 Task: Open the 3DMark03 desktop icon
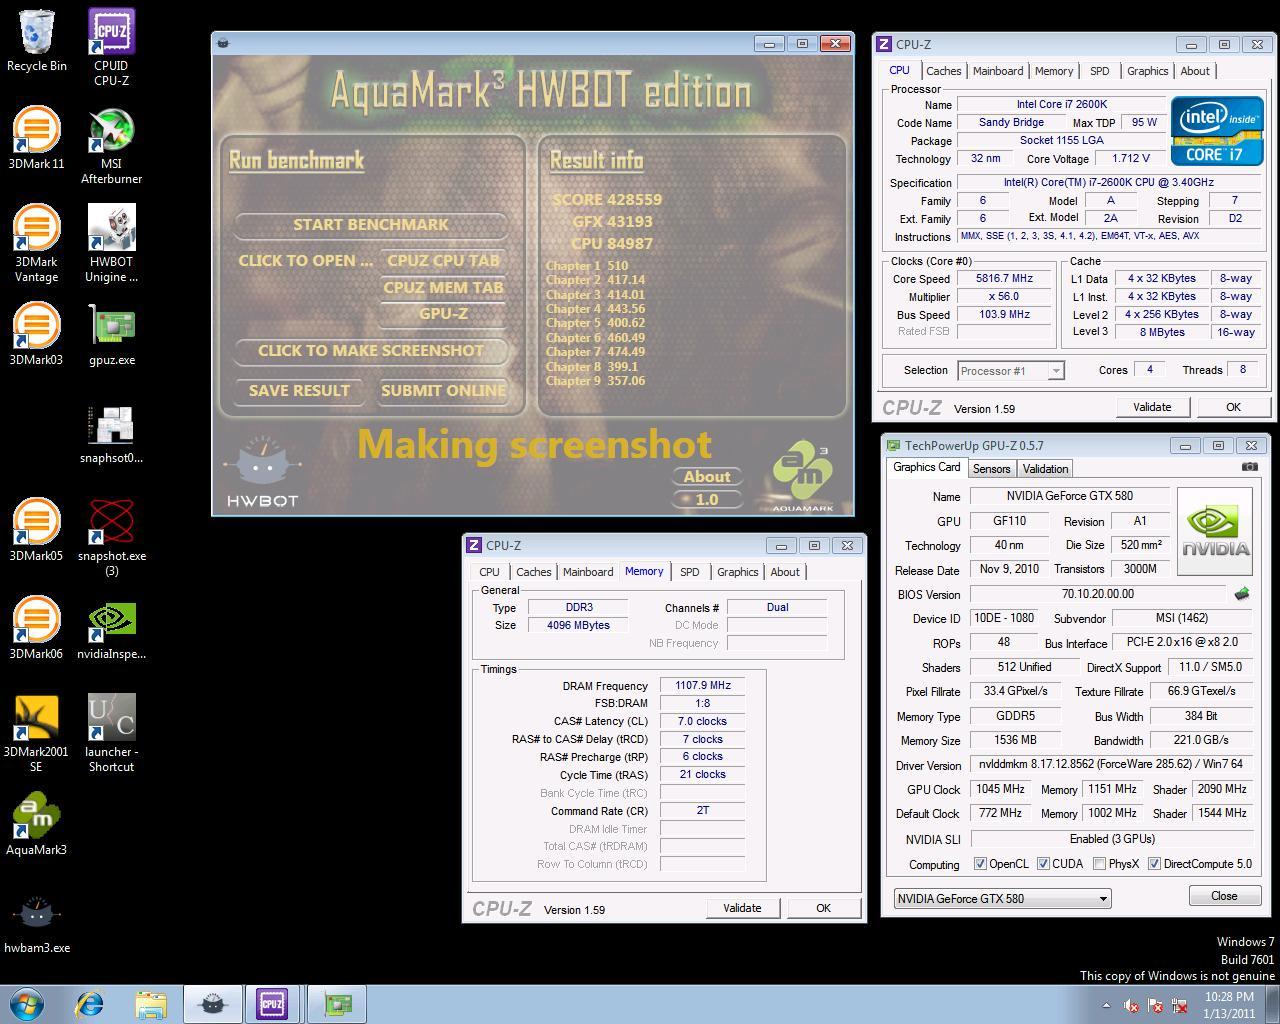[37, 334]
